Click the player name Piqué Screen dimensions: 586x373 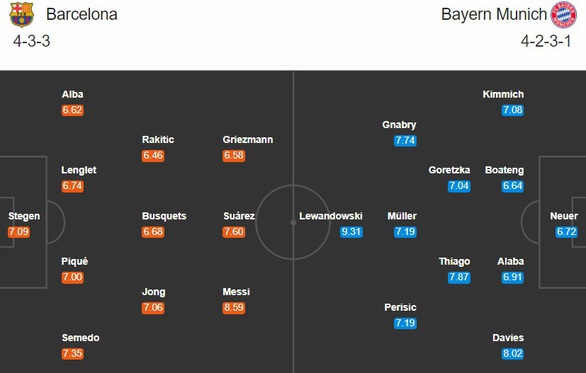coord(75,261)
